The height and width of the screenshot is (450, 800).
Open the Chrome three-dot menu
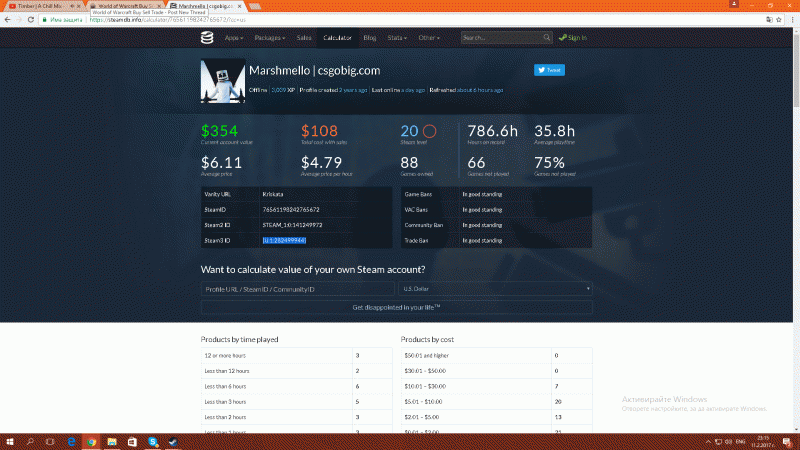(792, 20)
